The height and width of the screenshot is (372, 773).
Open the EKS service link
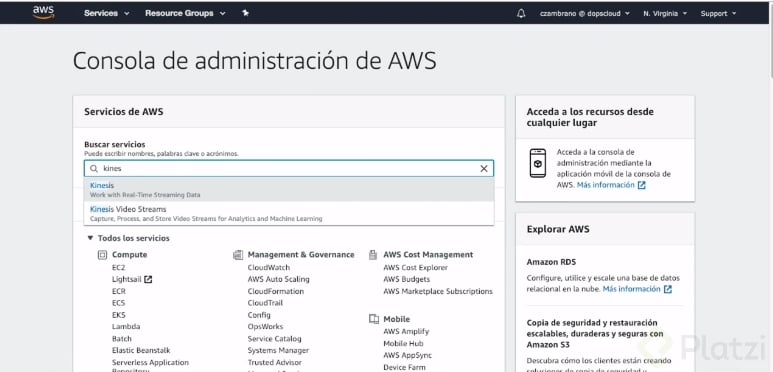(118, 315)
